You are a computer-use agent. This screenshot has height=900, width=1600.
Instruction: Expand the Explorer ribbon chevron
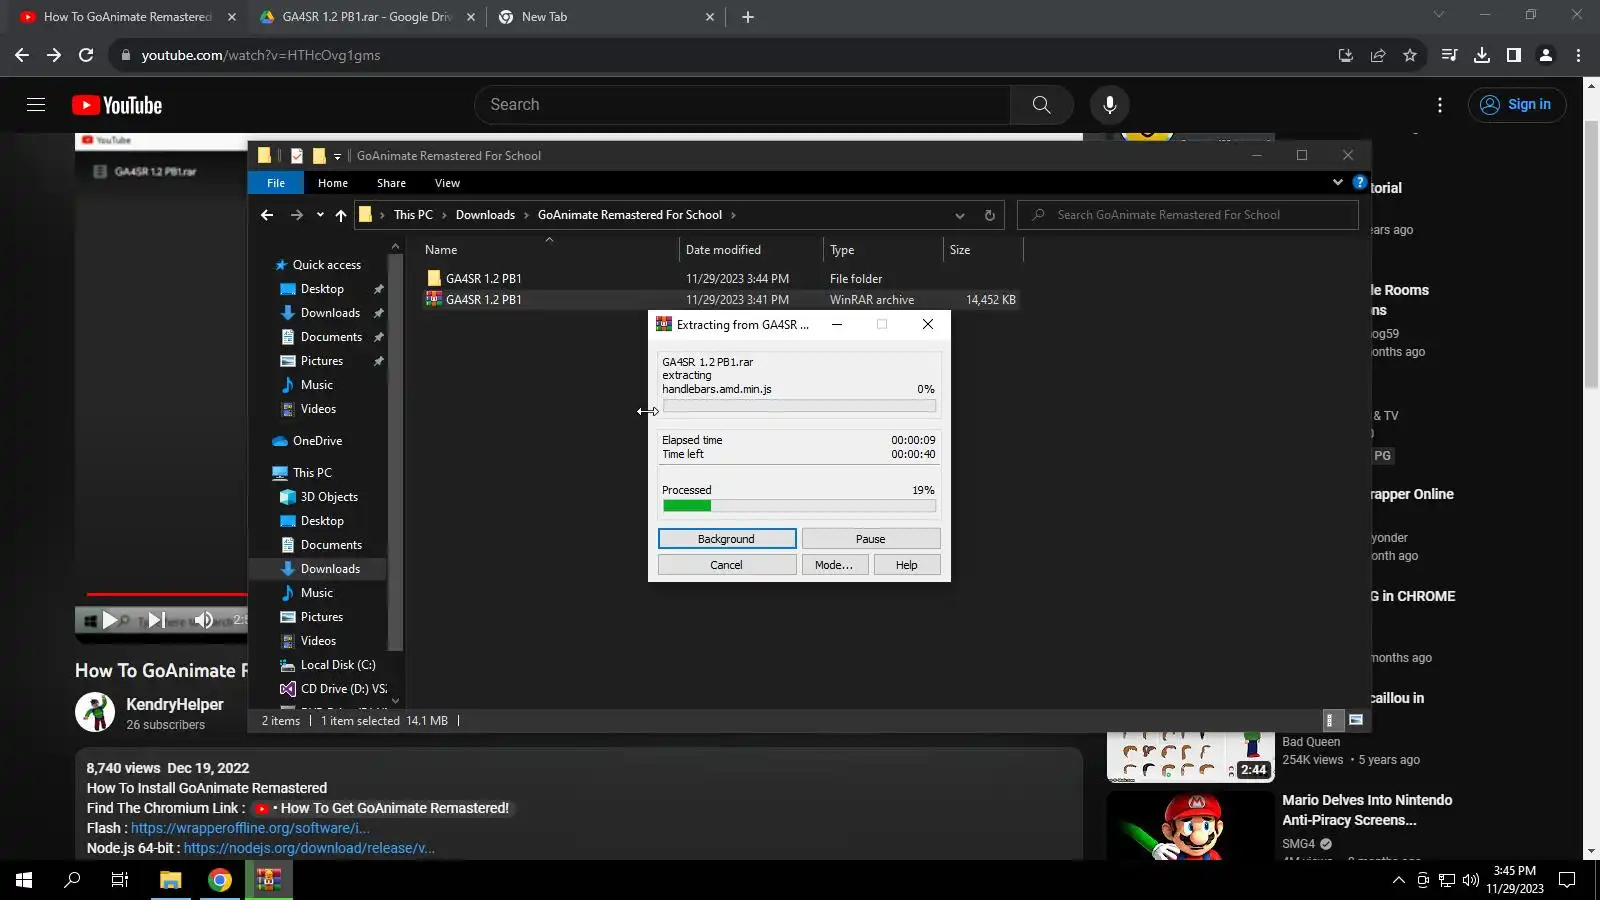coord(1338,182)
